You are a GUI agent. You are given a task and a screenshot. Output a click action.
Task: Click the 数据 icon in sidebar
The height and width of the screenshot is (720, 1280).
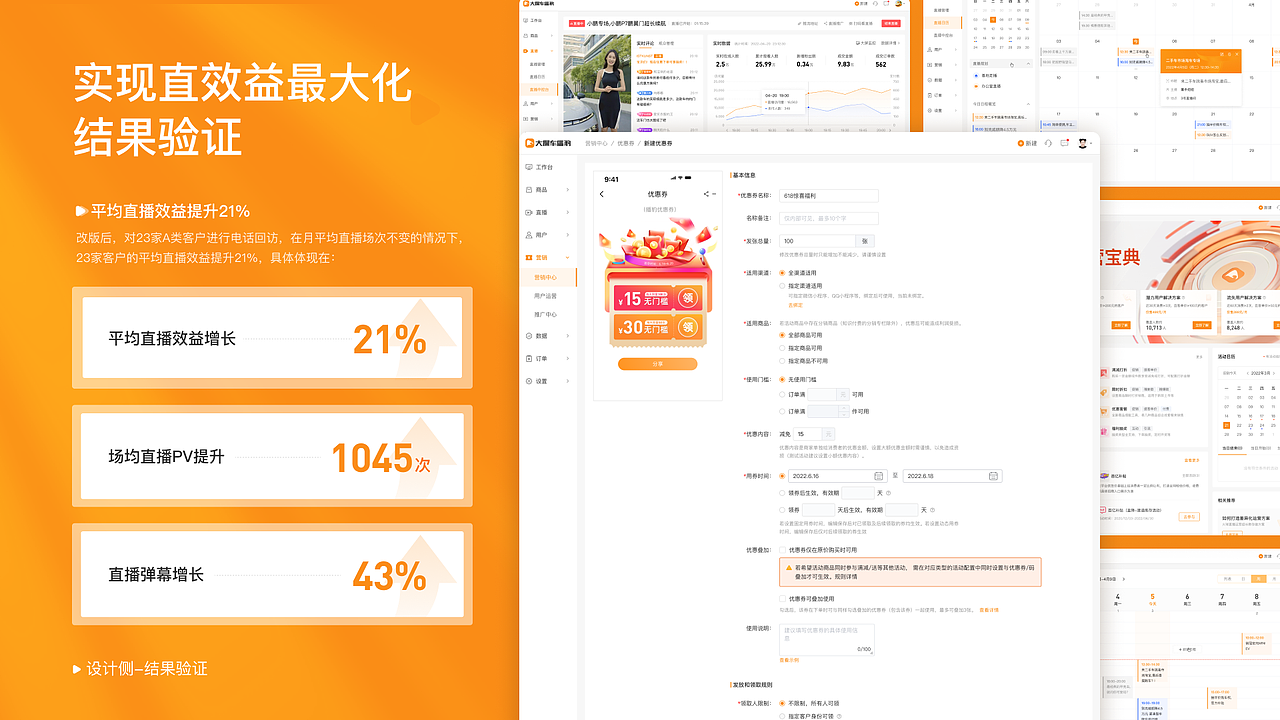point(529,336)
